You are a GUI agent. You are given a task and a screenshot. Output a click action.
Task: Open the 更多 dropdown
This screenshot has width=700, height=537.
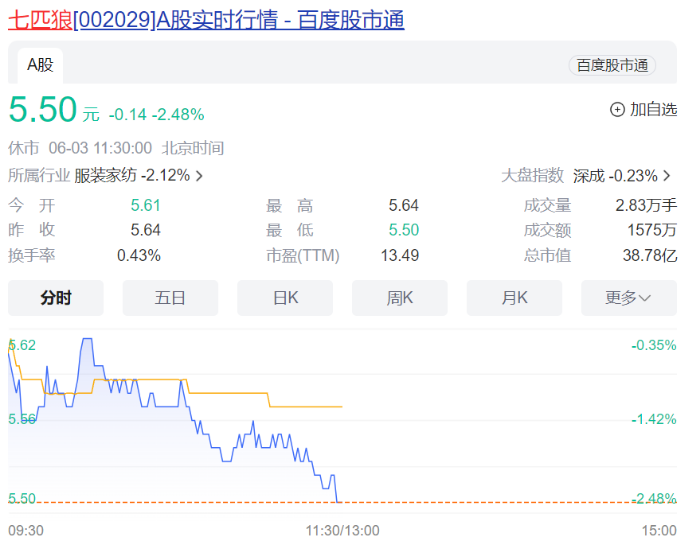point(629,298)
